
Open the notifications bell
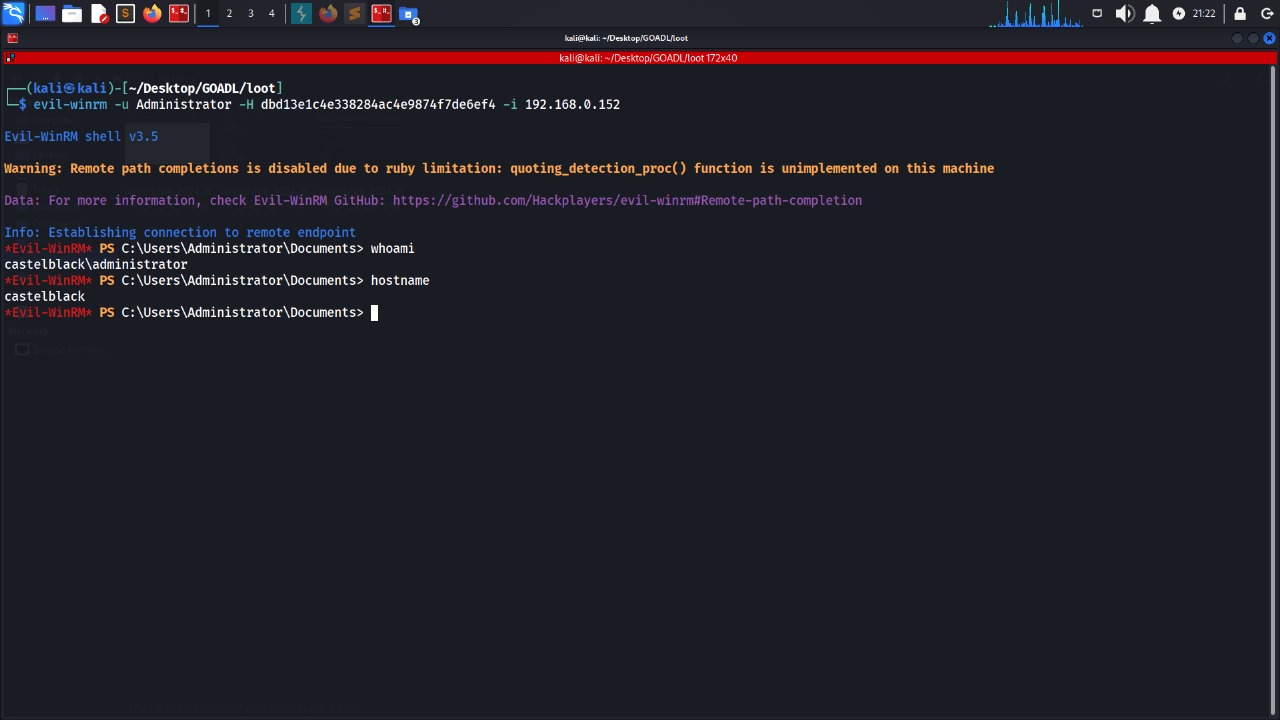1152,13
